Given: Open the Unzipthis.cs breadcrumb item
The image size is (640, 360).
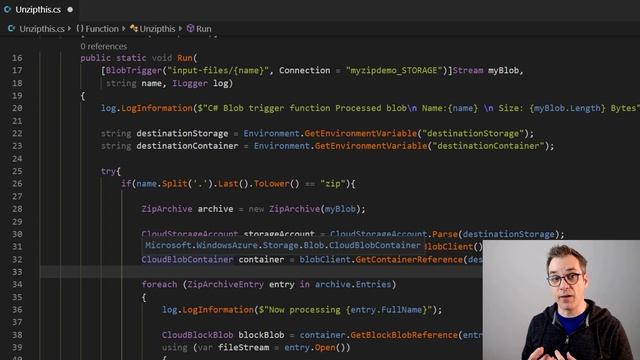Looking at the screenshot, I should [42, 29].
